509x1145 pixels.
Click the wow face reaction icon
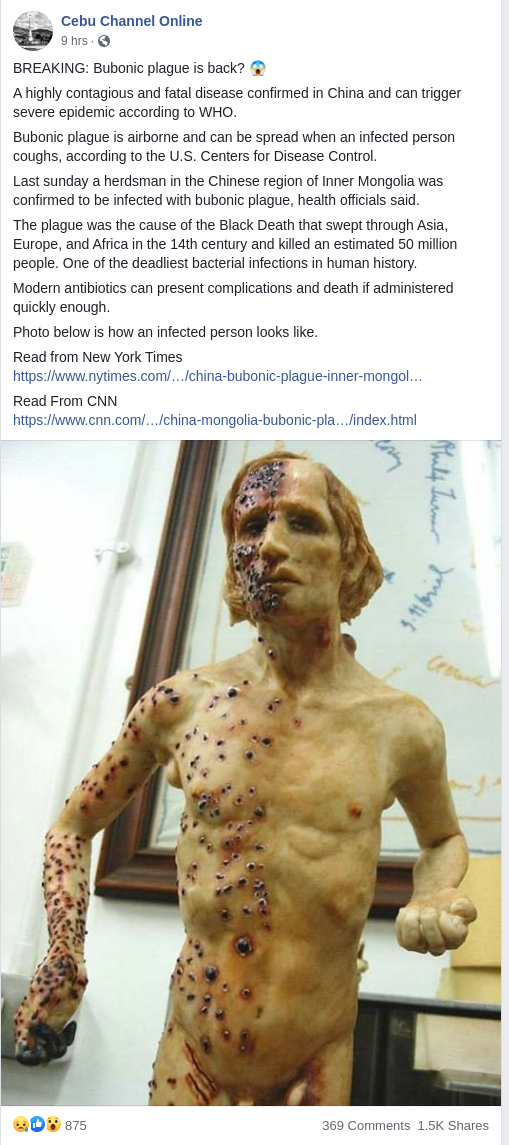pyautogui.click(x=53, y=1125)
